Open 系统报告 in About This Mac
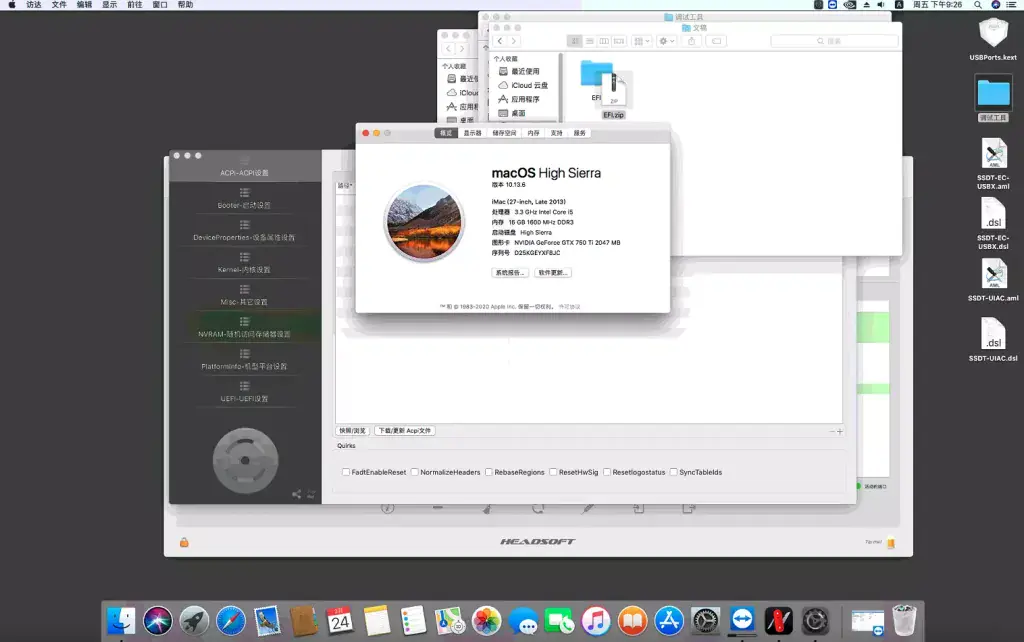This screenshot has width=1024, height=642. pos(510,272)
